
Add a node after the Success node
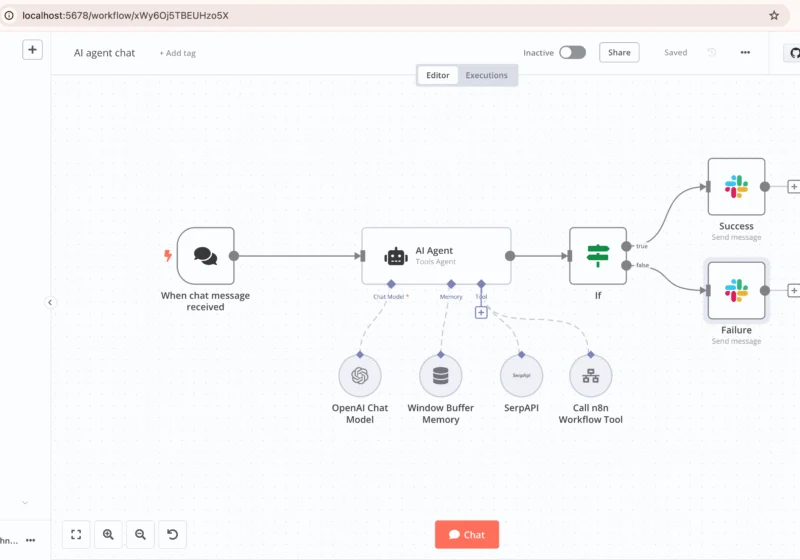click(x=793, y=187)
